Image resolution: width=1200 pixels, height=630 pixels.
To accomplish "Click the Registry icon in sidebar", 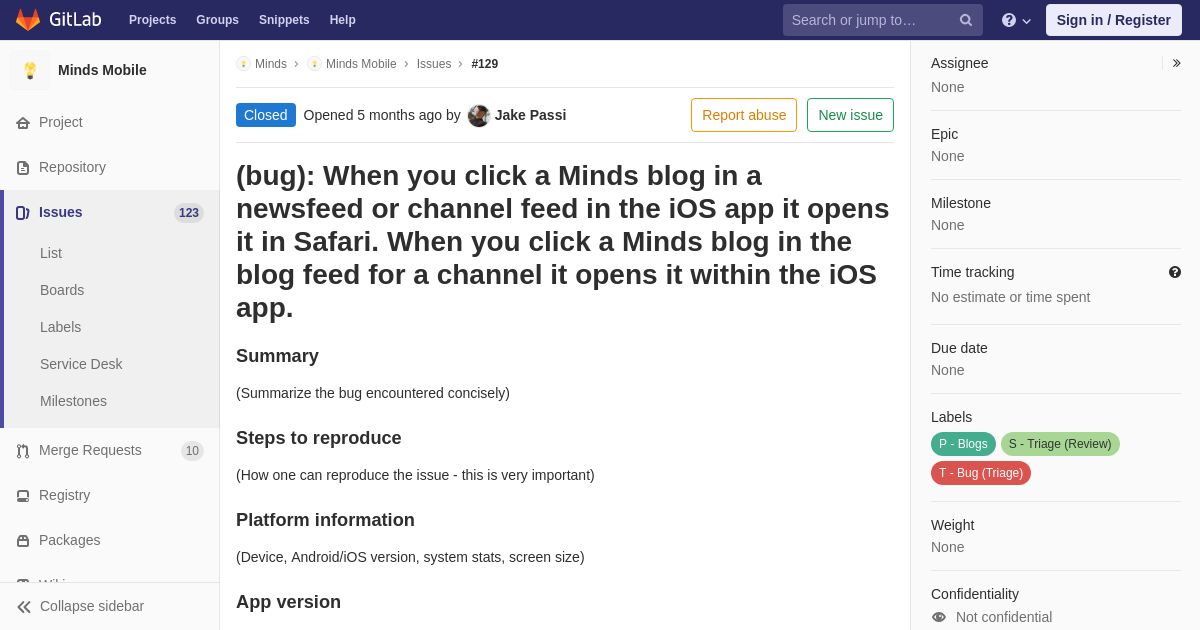I will 23,496.
